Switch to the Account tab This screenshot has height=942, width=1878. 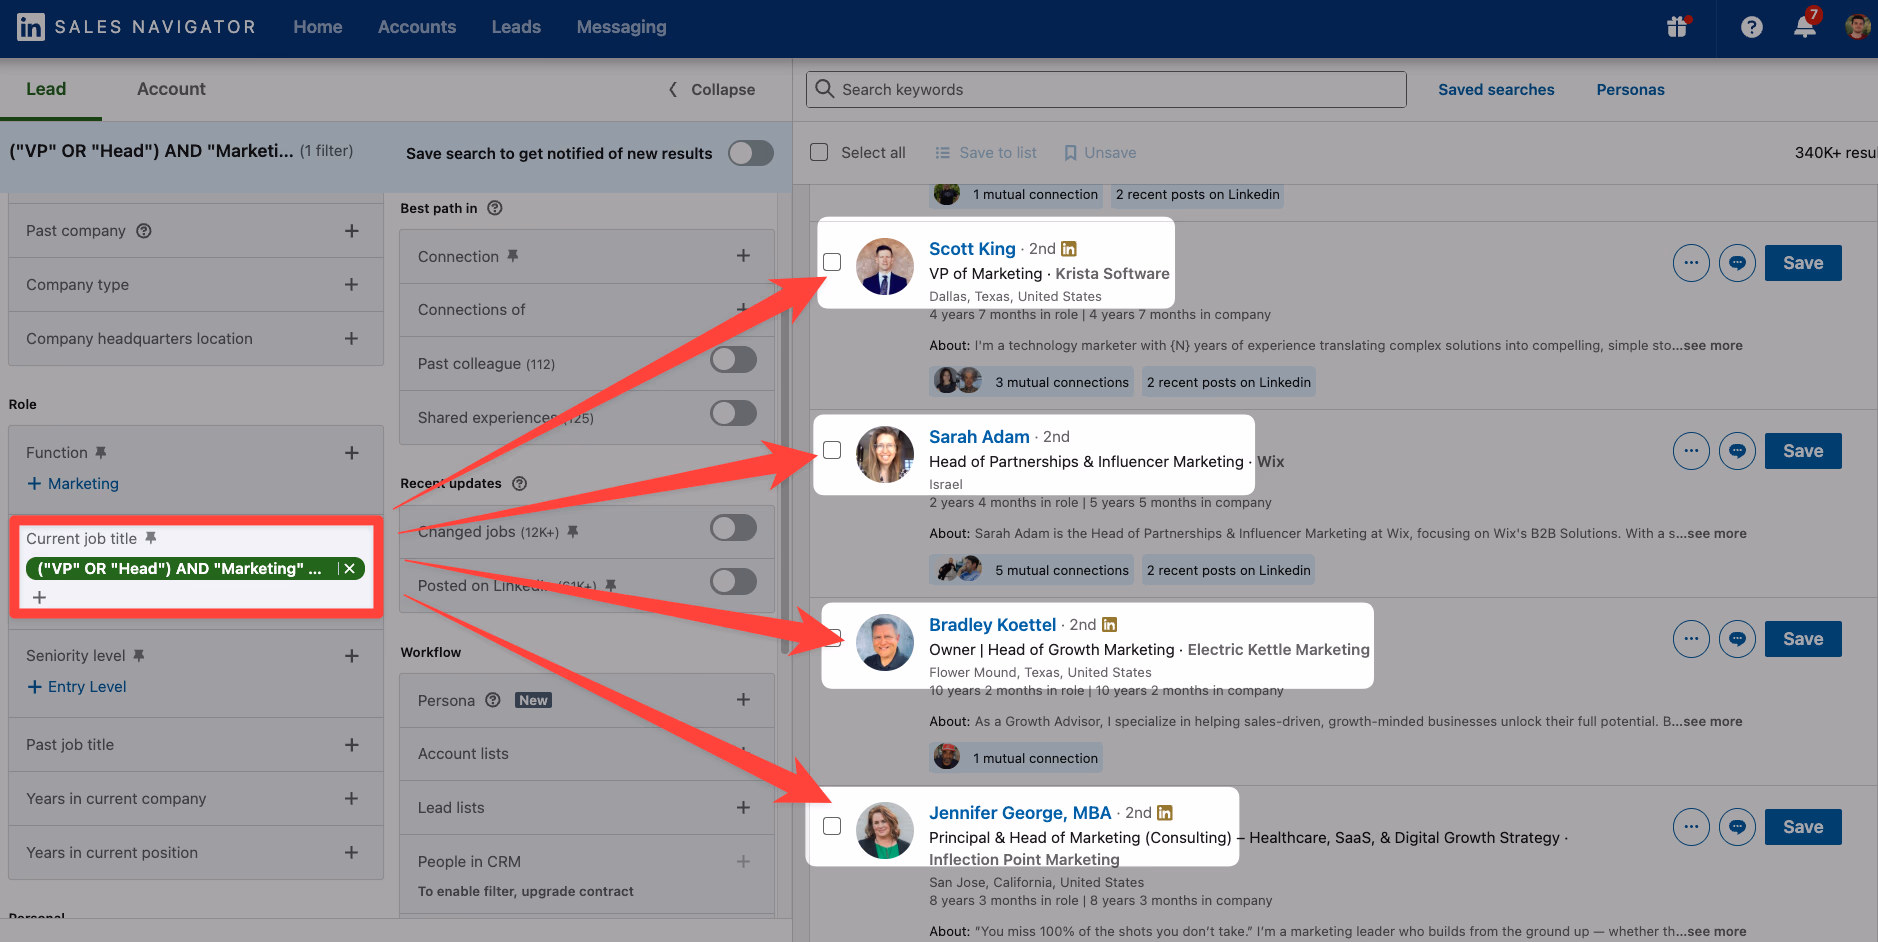click(171, 89)
